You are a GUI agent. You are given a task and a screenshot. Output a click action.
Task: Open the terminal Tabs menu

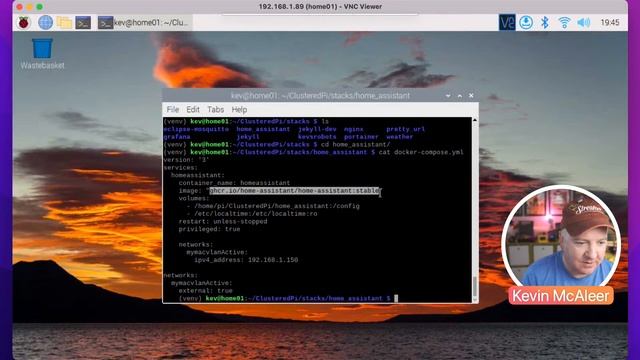point(216,109)
